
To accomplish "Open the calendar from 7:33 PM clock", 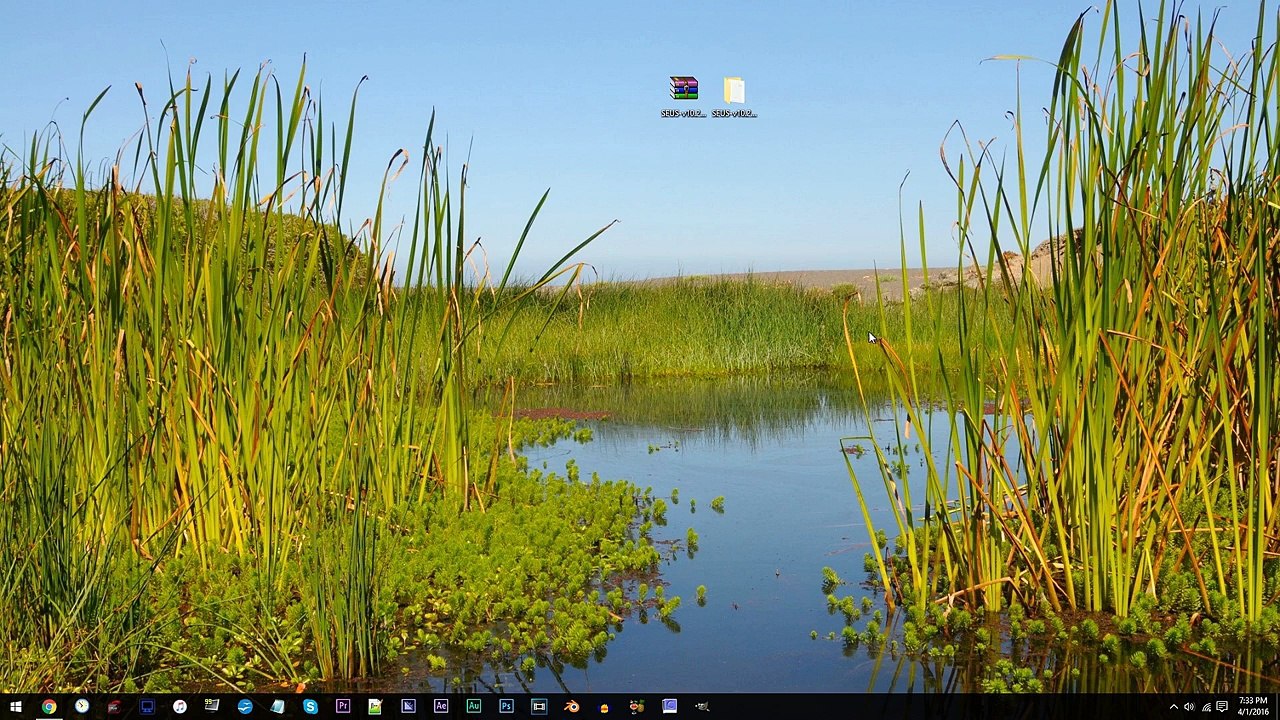I will pos(1253,706).
